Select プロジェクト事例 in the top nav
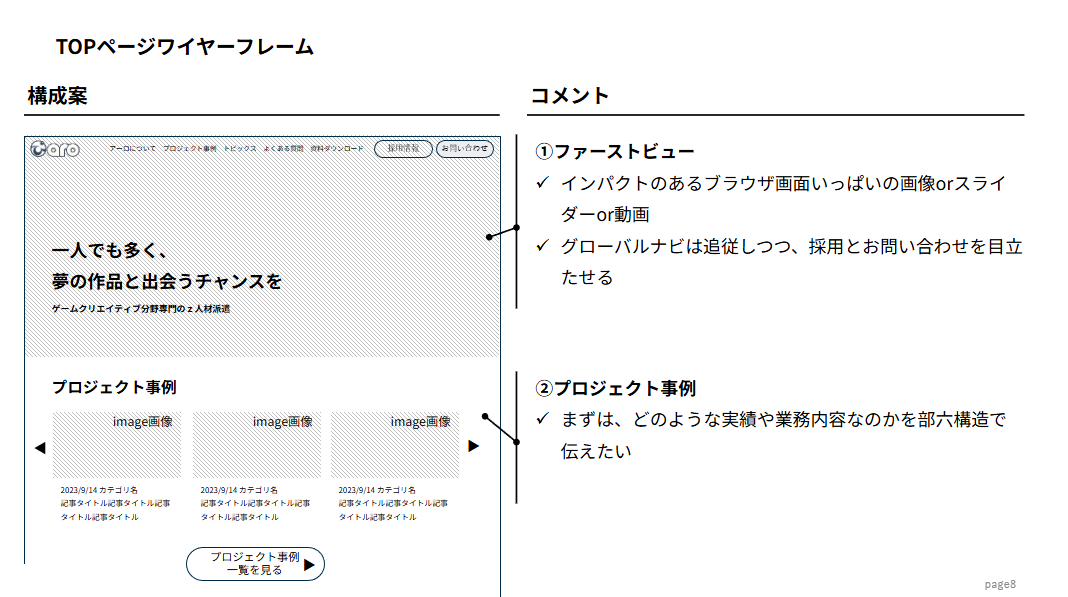Image resolution: width=1068 pixels, height=597 pixels. [189, 148]
